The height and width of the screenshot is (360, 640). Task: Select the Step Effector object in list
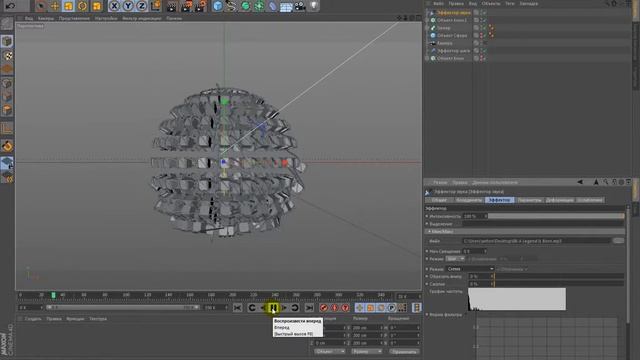(453, 51)
